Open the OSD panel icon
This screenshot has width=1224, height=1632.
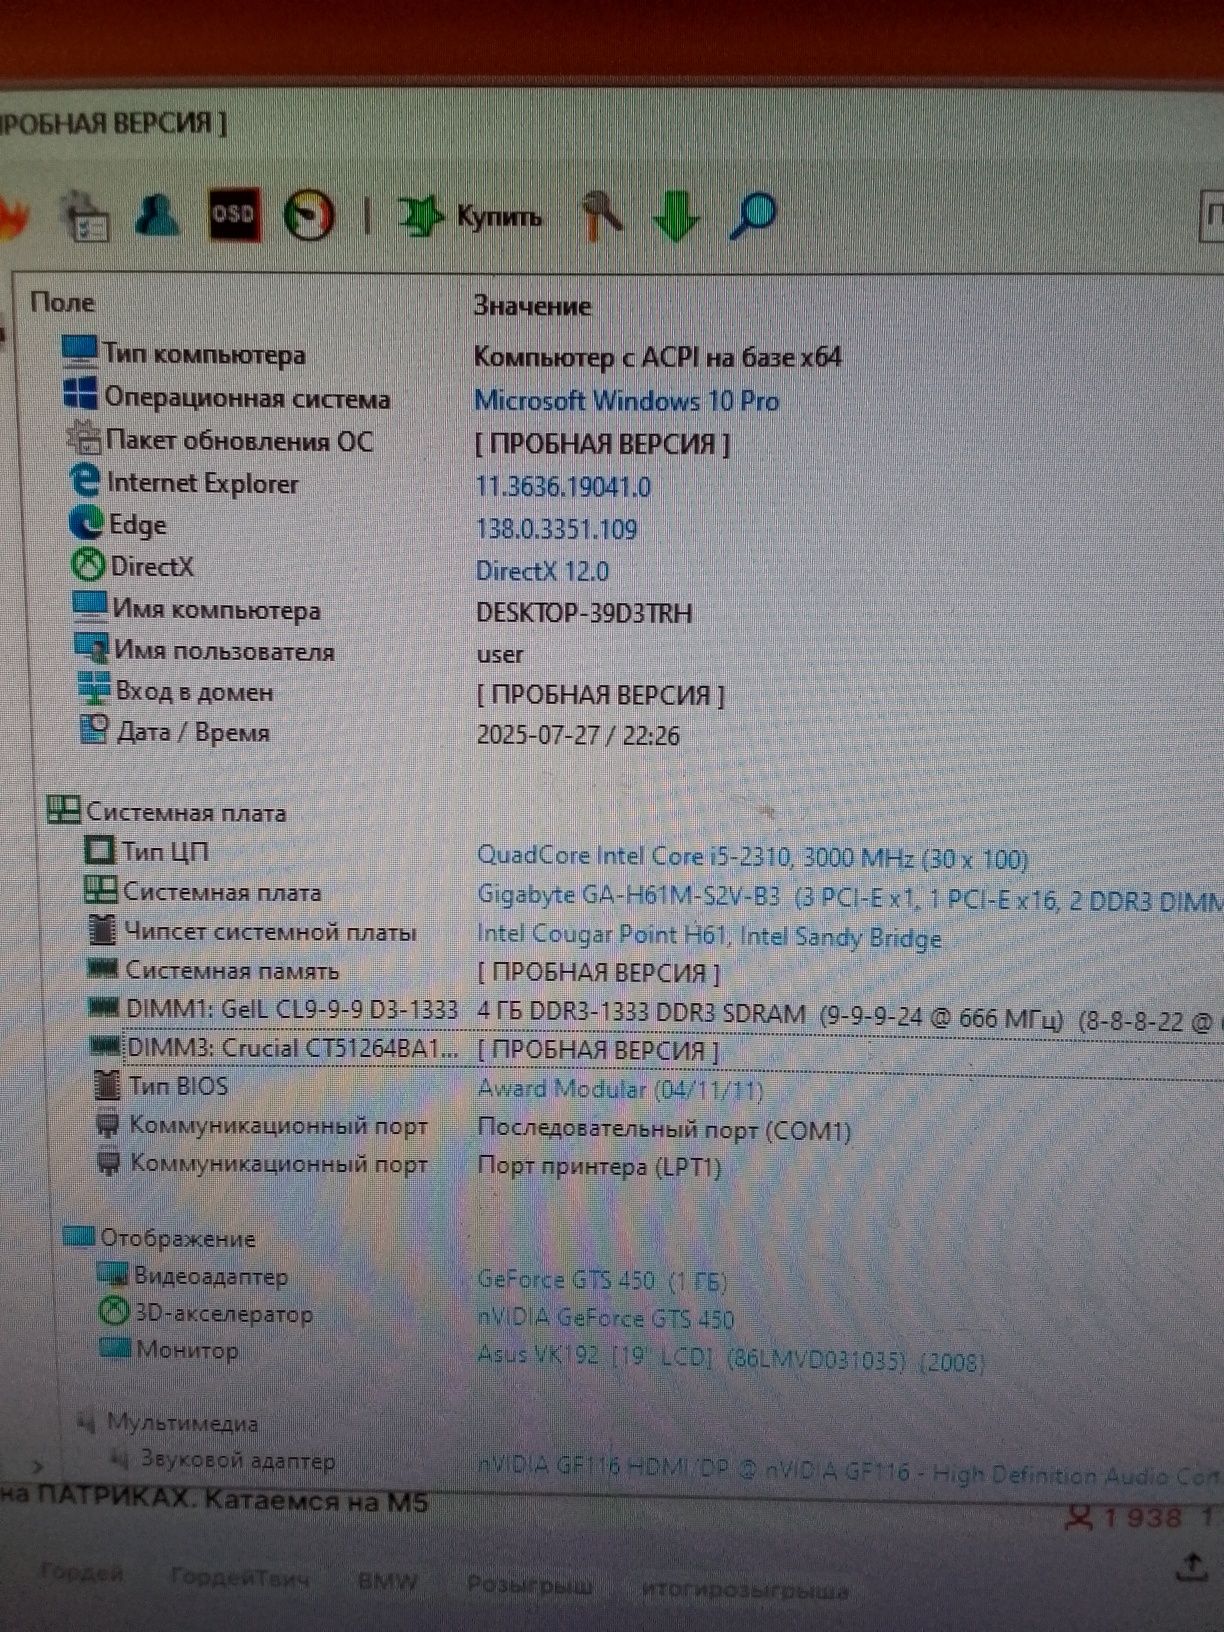point(234,214)
